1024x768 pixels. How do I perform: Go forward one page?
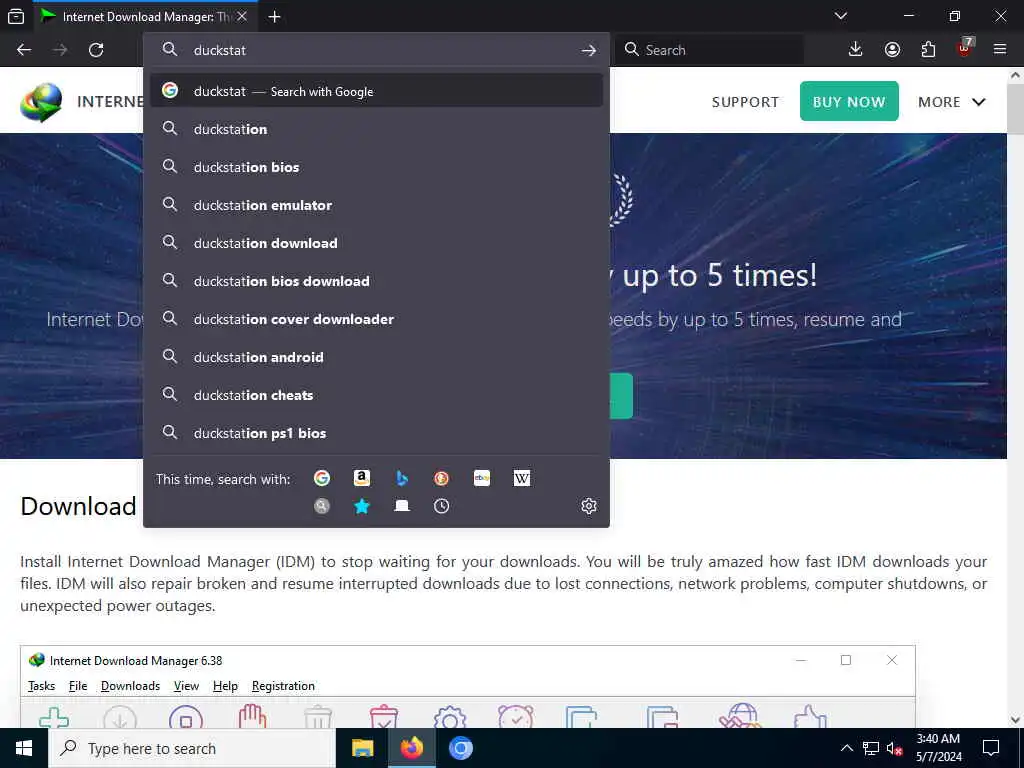pos(60,50)
